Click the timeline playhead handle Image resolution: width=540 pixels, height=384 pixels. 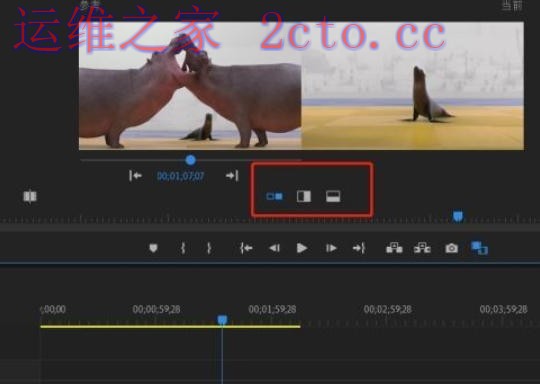pyautogui.click(x=222, y=320)
